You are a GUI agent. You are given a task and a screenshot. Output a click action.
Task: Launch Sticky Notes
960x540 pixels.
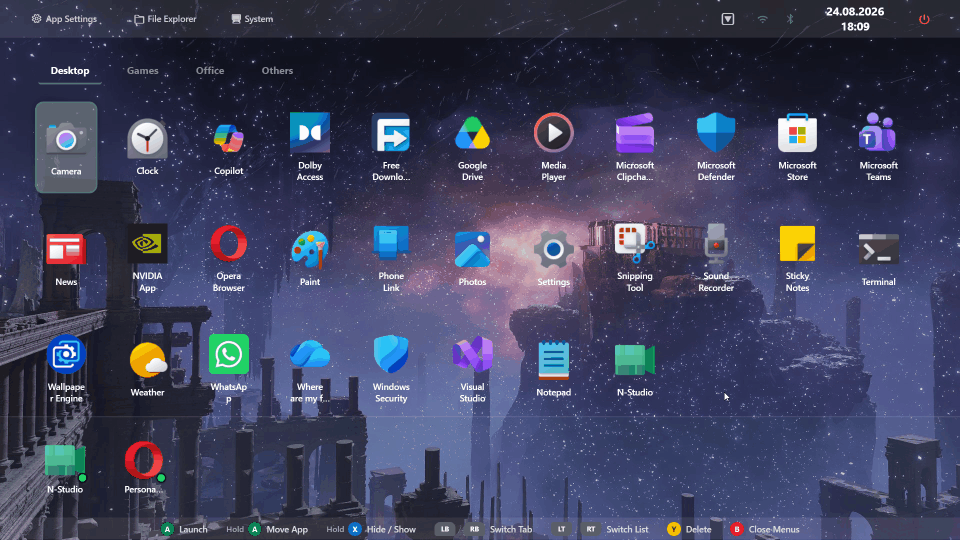coord(797,258)
